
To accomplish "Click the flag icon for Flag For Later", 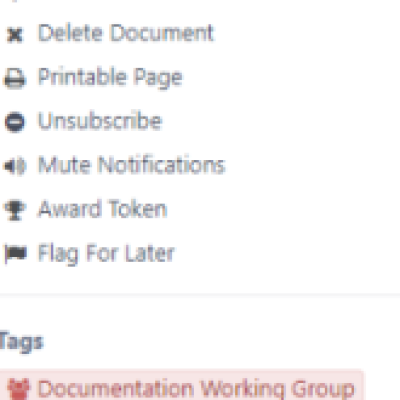I will point(15,254).
